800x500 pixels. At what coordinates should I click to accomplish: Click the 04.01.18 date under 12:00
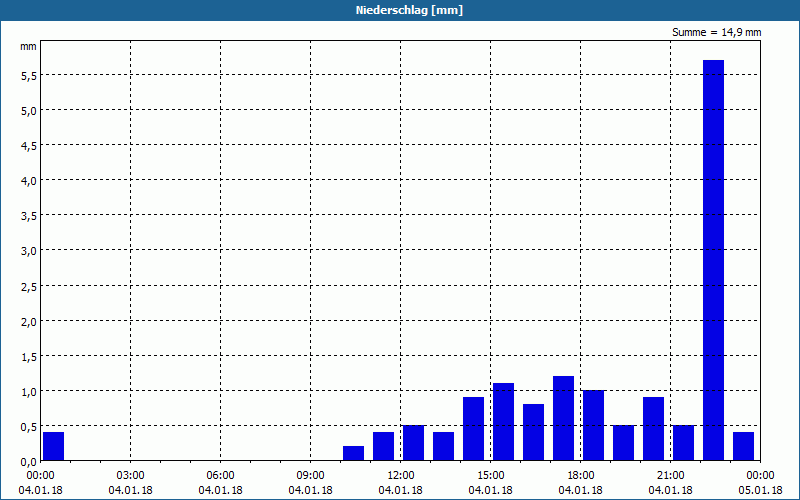(401, 490)
